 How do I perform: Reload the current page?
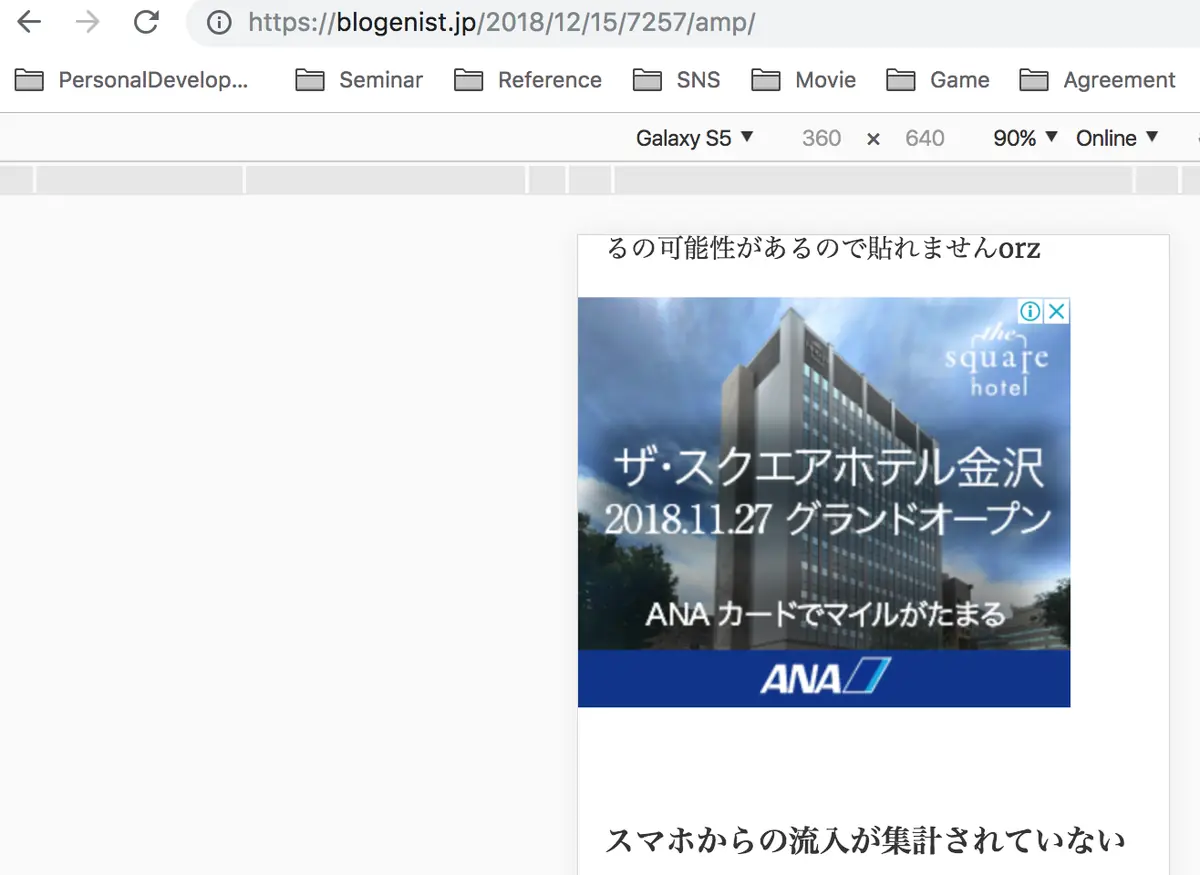tap(147, 22)
